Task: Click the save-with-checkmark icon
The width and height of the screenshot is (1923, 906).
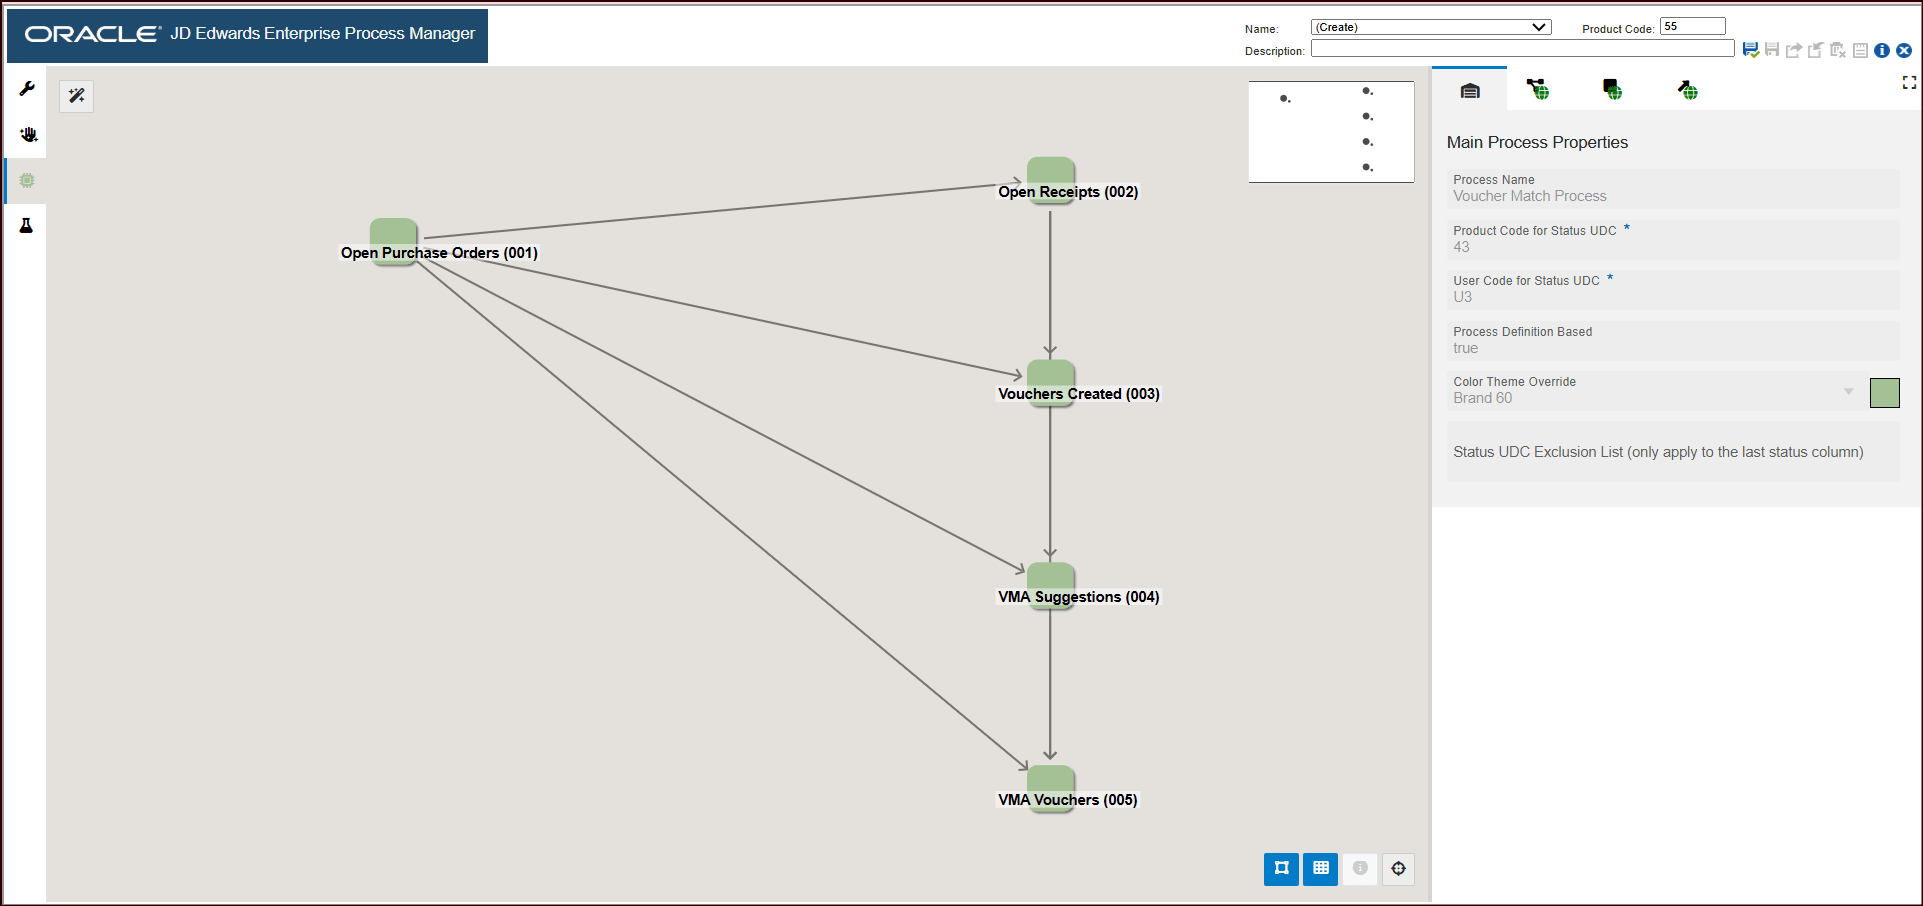Action: pyautogui.click(x=1751, y=50)
